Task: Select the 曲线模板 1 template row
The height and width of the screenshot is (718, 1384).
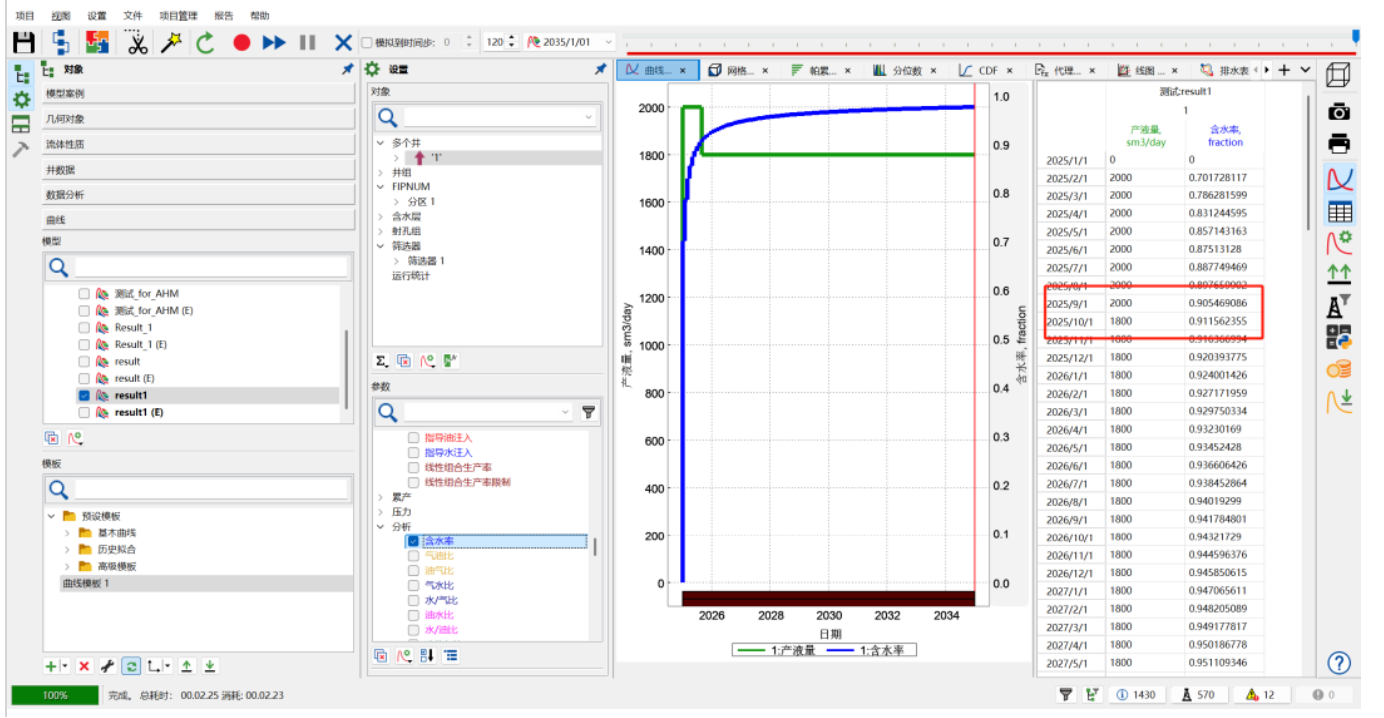Action: pos(198,583)
